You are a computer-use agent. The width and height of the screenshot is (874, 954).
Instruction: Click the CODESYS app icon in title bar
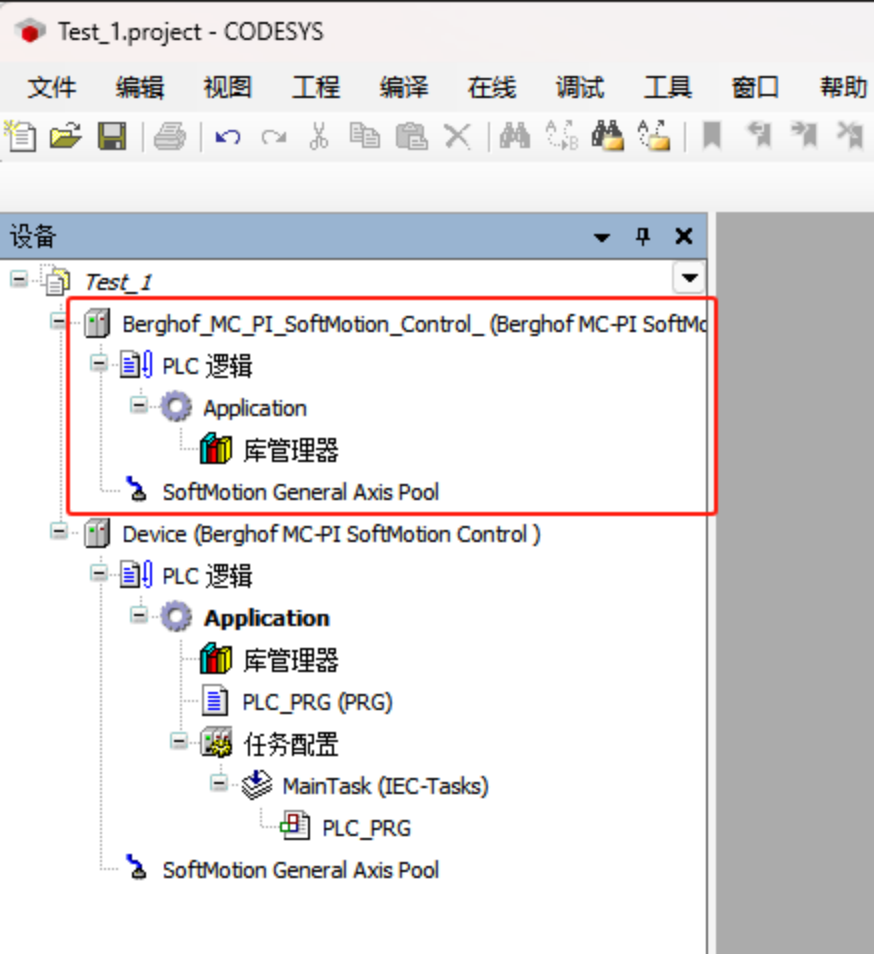pyautogui.click(x=30, y=32)
